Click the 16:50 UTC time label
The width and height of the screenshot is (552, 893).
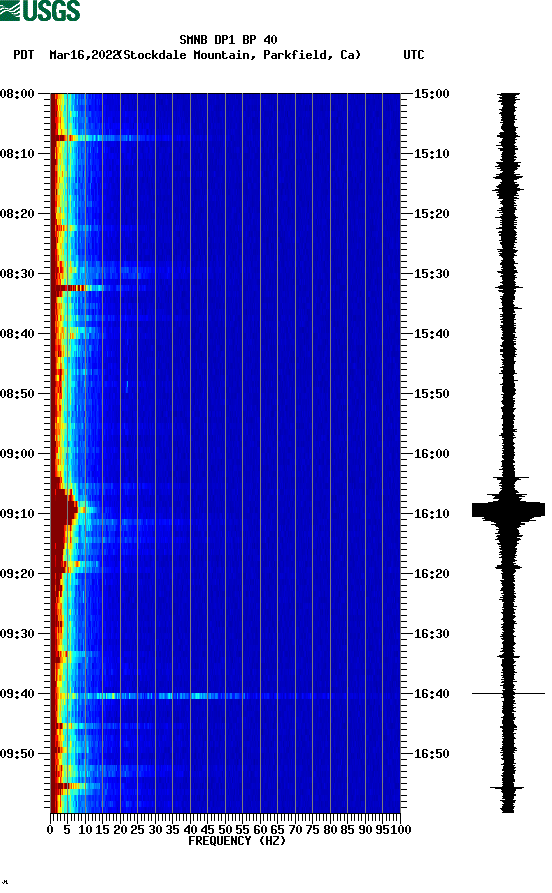click(431, 754)
